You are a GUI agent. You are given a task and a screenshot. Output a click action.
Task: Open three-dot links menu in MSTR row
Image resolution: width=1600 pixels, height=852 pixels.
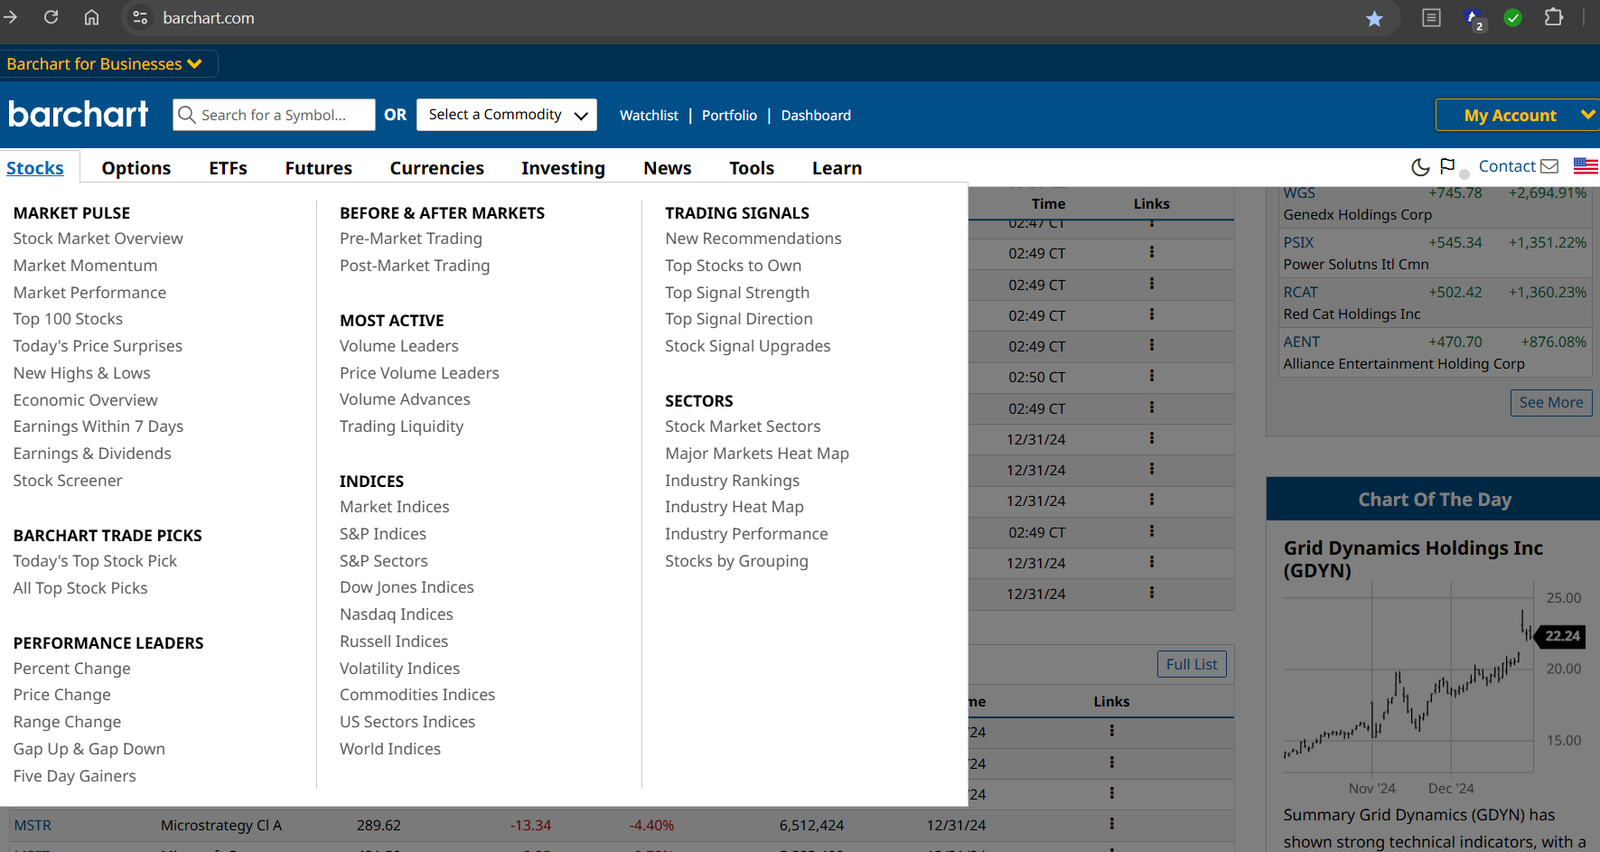coord(1111,824)
